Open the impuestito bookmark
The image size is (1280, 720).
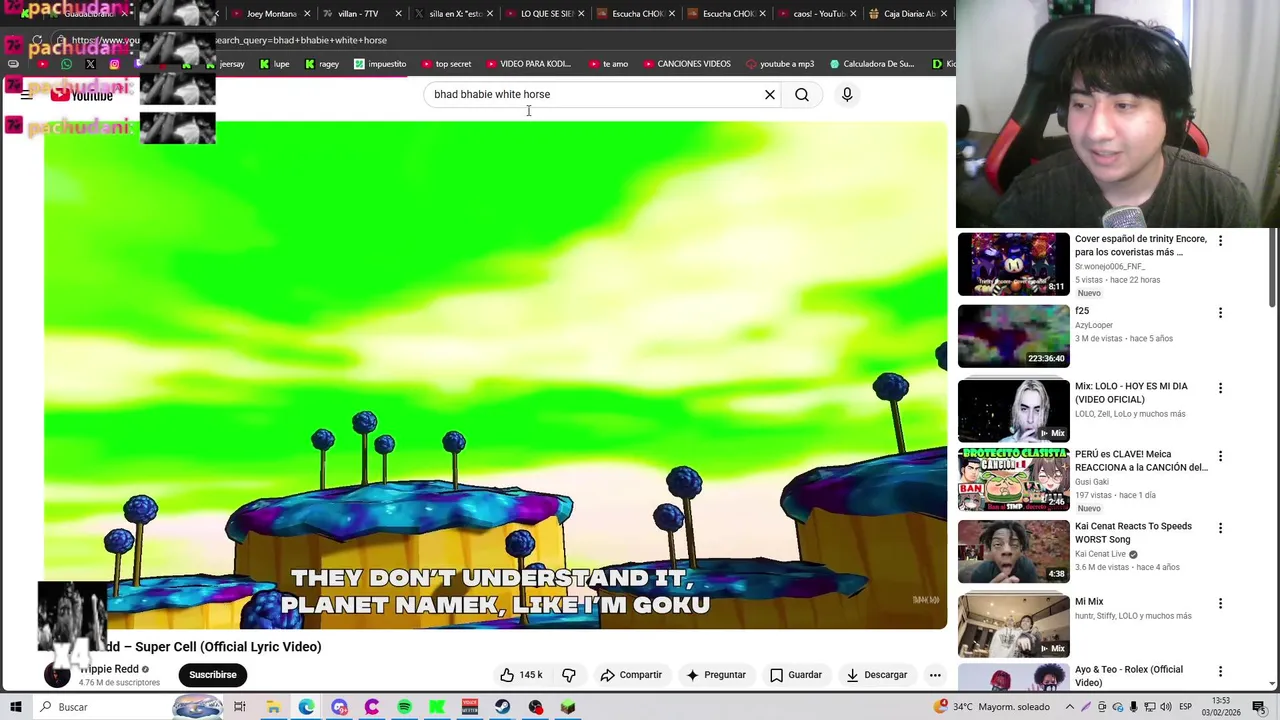[380, 64]
